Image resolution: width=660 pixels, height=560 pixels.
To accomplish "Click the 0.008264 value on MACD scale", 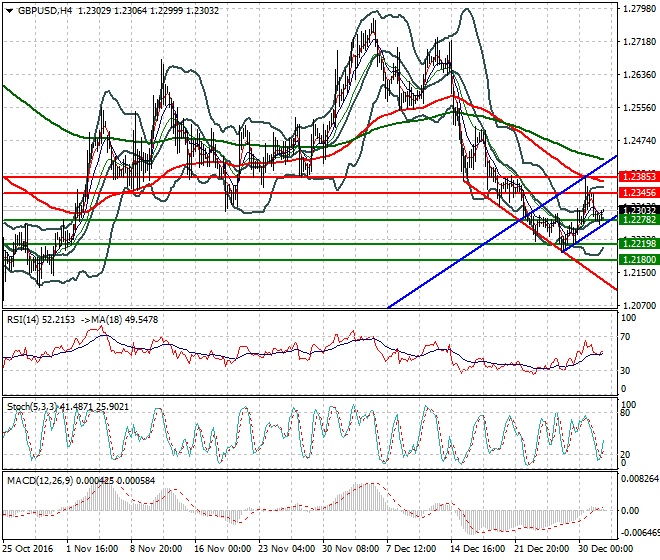I will tap(639, 480).
